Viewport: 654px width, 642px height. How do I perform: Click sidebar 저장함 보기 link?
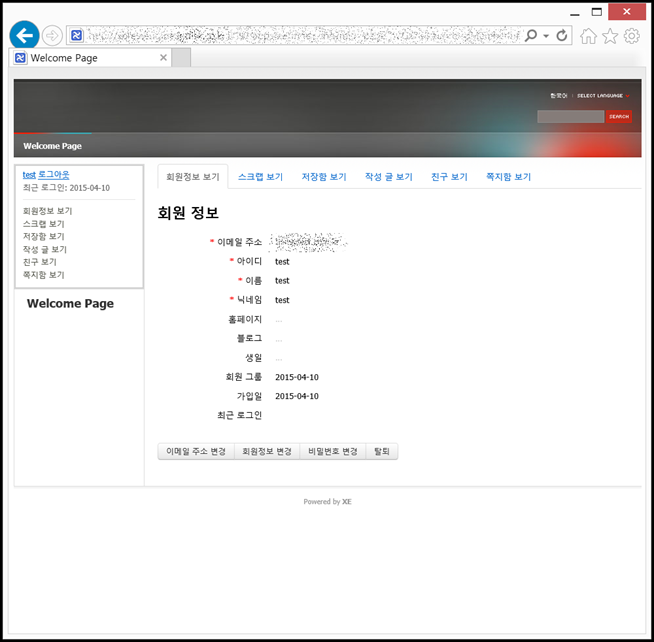44,237
